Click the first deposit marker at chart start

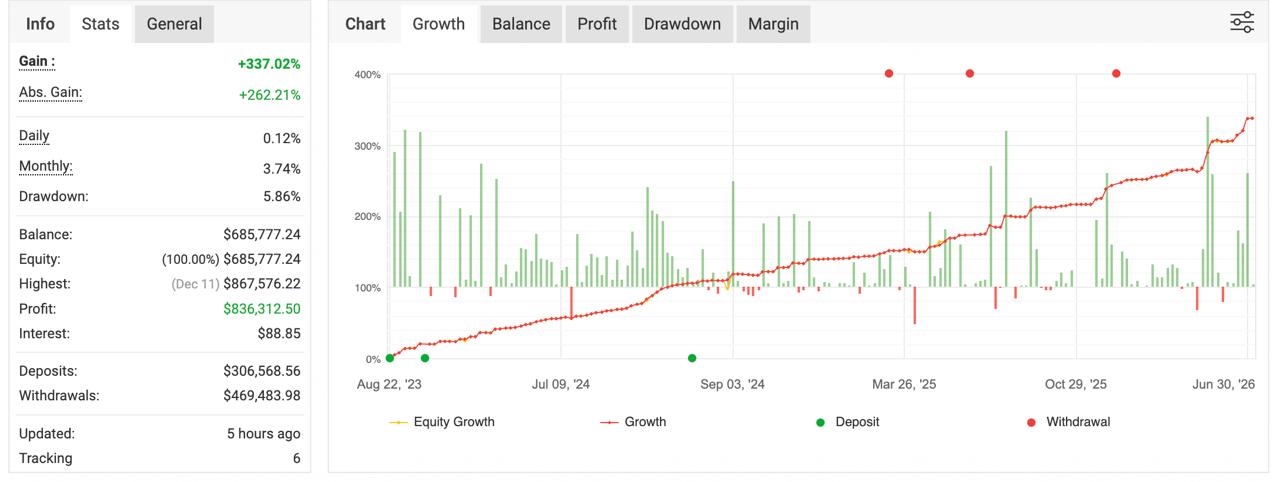pyautogui.click(x=390, y=358)
